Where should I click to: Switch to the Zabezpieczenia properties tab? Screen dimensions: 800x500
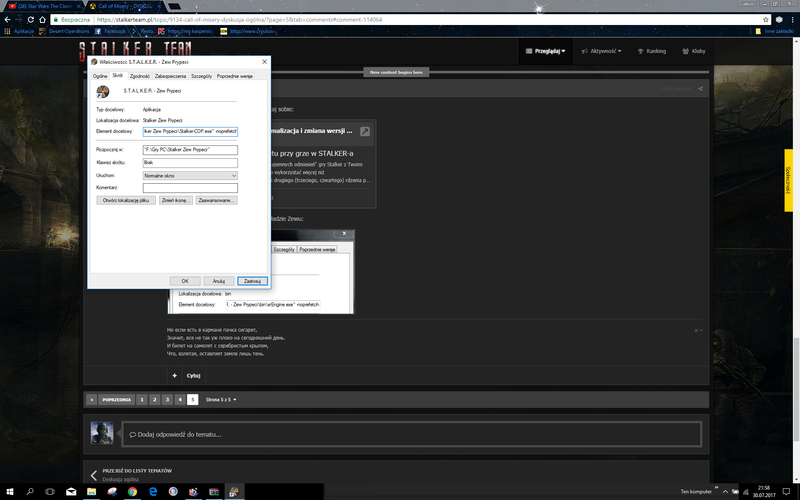click(x=170, y=76)
